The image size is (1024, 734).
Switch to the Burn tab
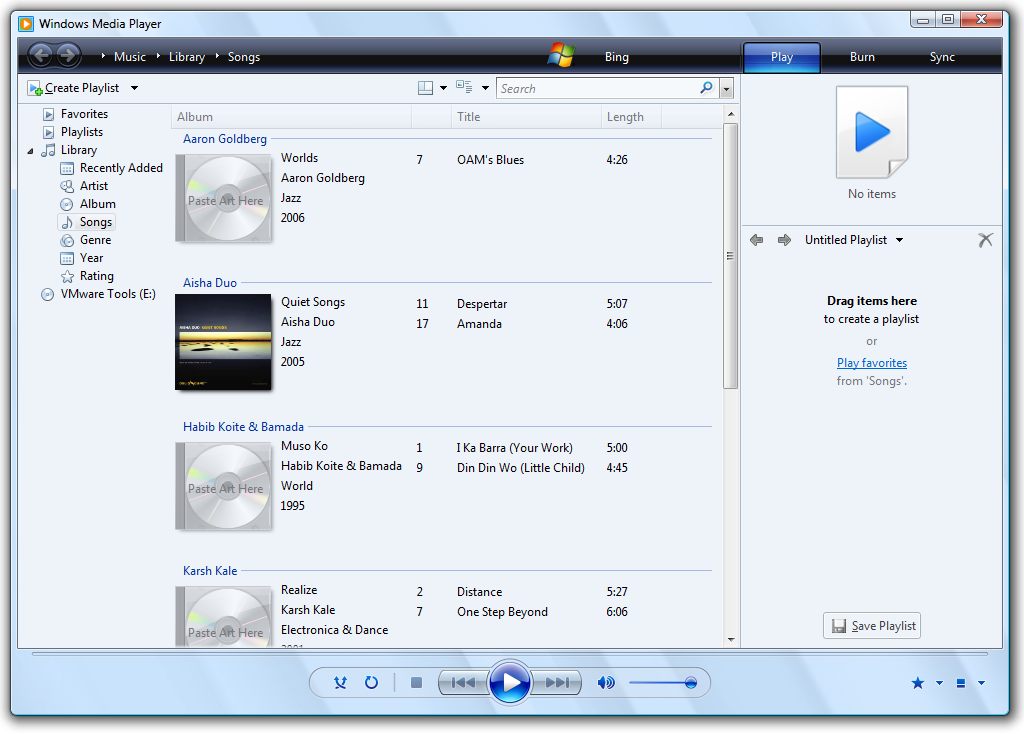pyautogui.click(x=862, y=57)
